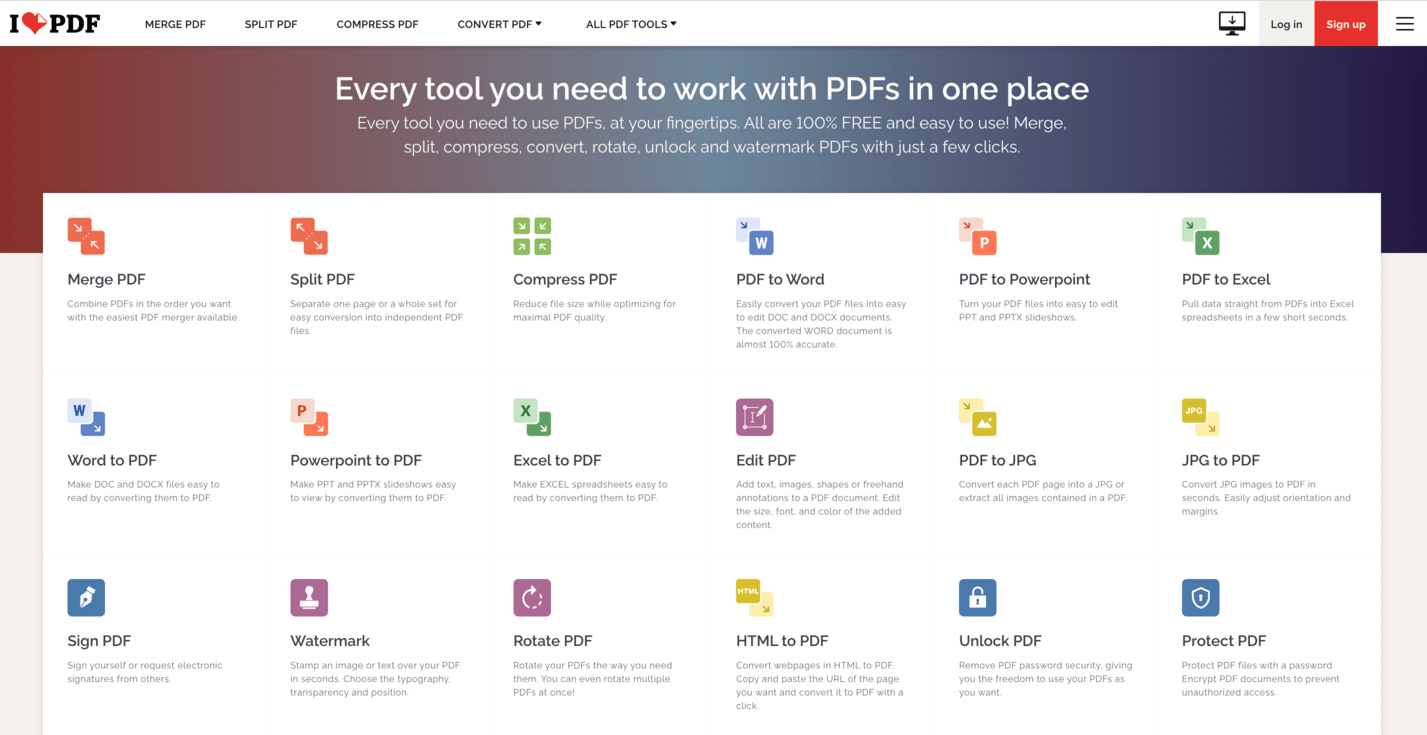Click the JPG to PDF icon

1201,417
